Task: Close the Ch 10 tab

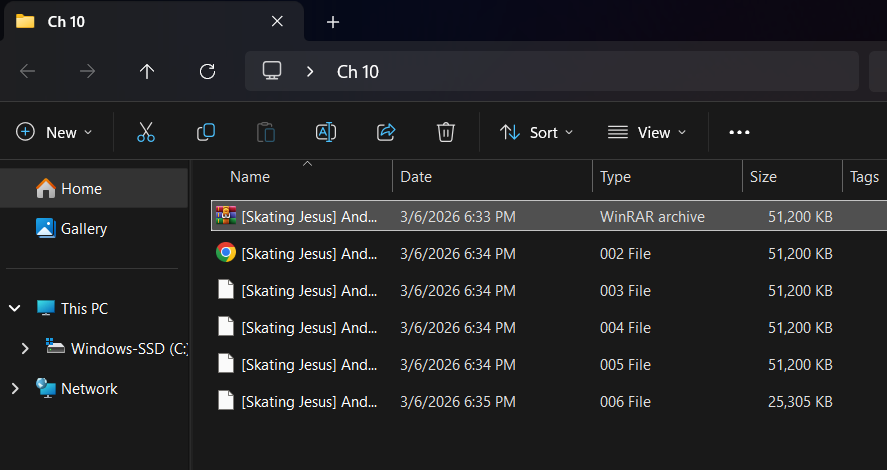Action: point(277,21)
